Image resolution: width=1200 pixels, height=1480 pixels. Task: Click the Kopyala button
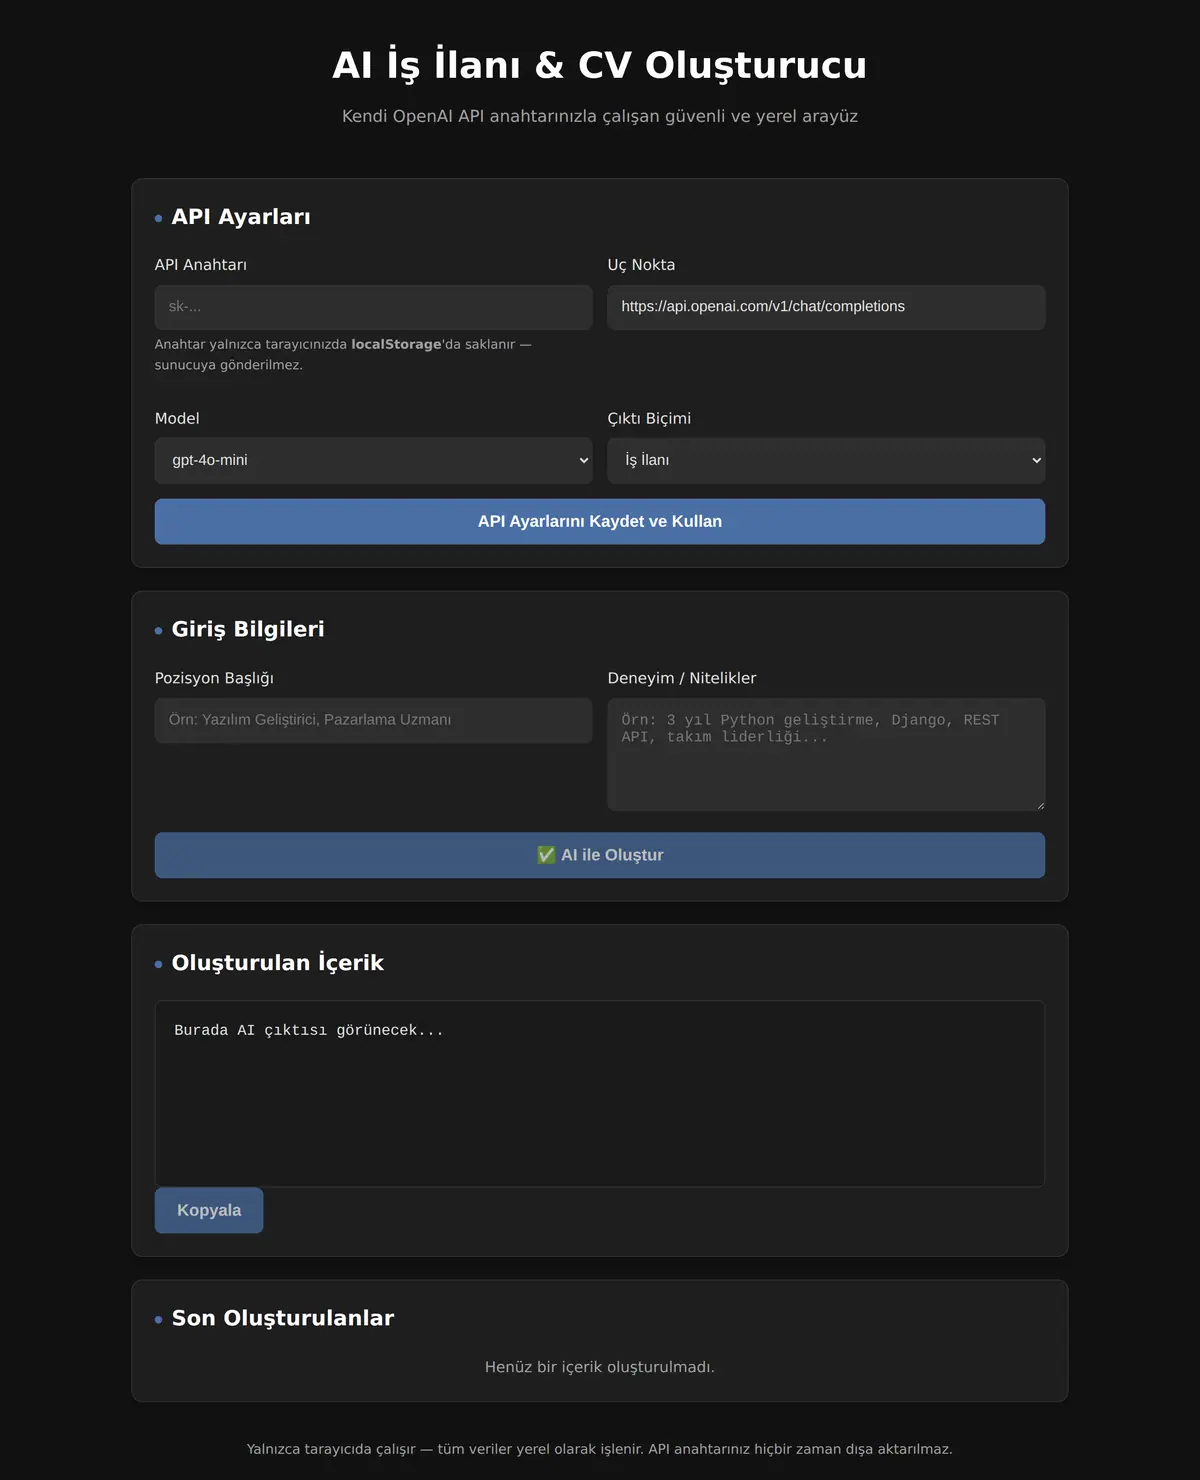coord(209,1210)
